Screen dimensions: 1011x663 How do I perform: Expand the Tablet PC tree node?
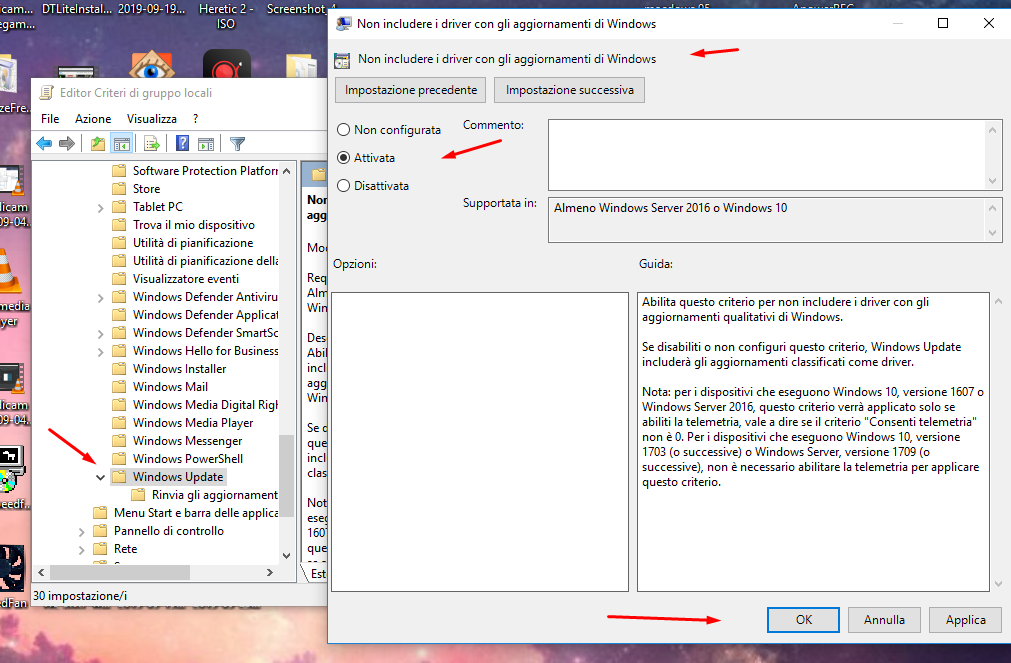coord(100,208)
